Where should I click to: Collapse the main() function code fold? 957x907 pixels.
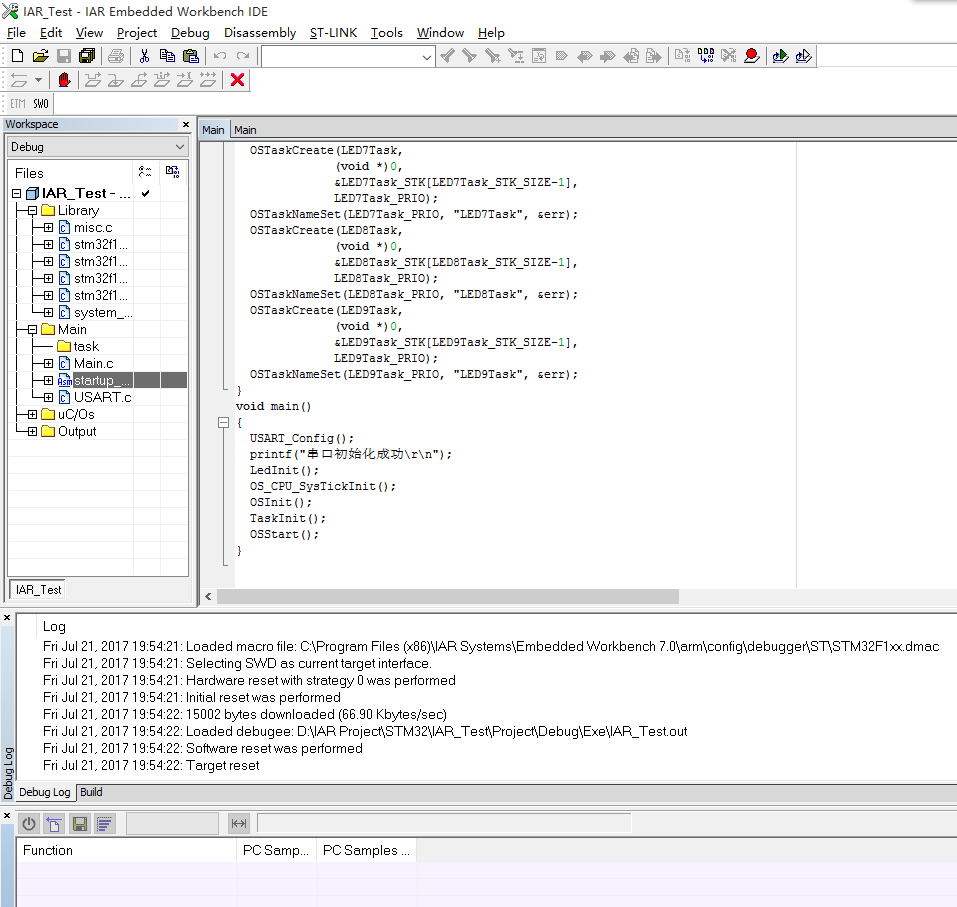pos(223,422)
